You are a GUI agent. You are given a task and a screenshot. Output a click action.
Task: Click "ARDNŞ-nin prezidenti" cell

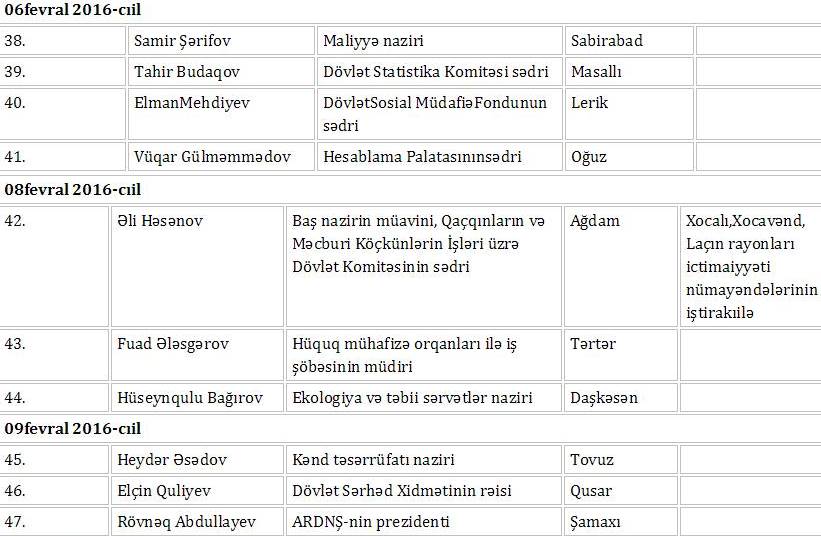pos(371,522)
